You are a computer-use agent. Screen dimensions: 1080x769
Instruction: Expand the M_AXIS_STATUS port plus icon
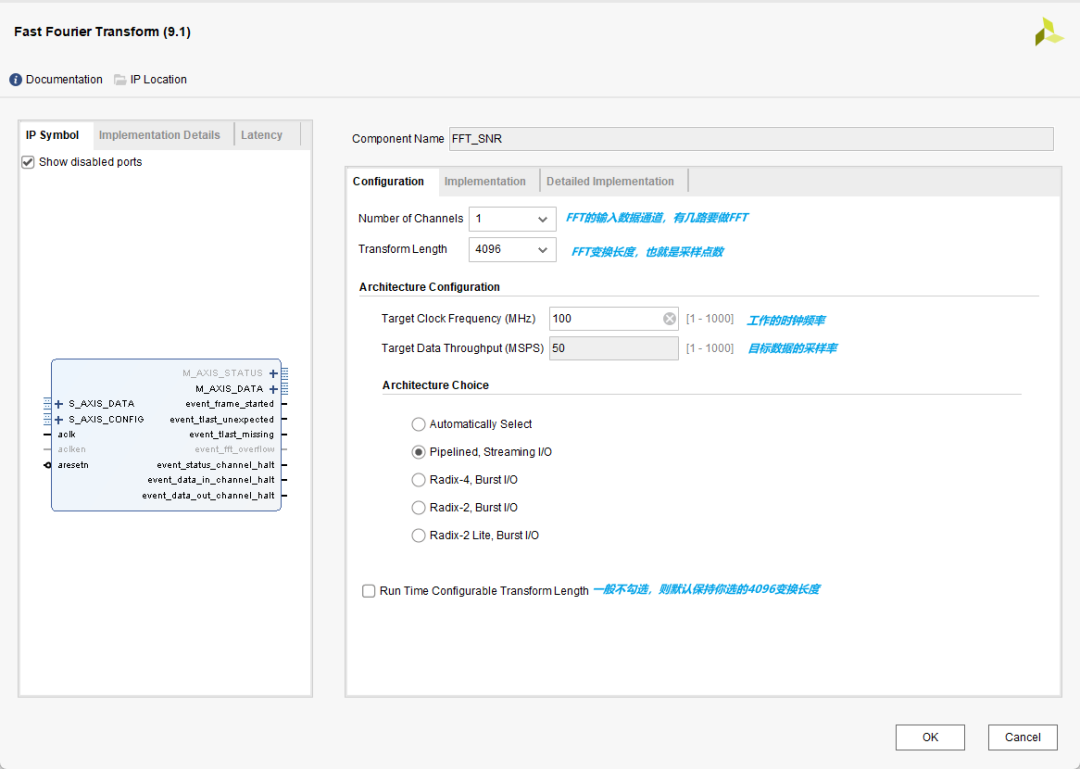coord(273,373)
